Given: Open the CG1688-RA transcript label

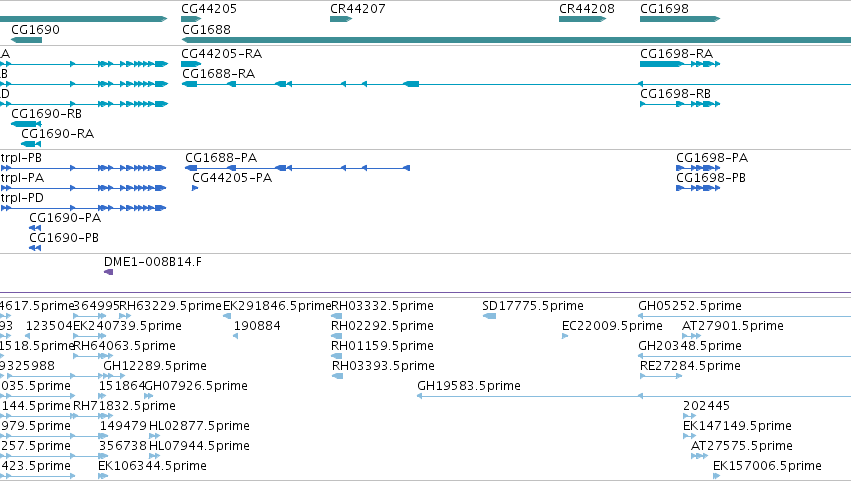Looking at the screenshot, I should pyautogui.click(x=218, y=74).
